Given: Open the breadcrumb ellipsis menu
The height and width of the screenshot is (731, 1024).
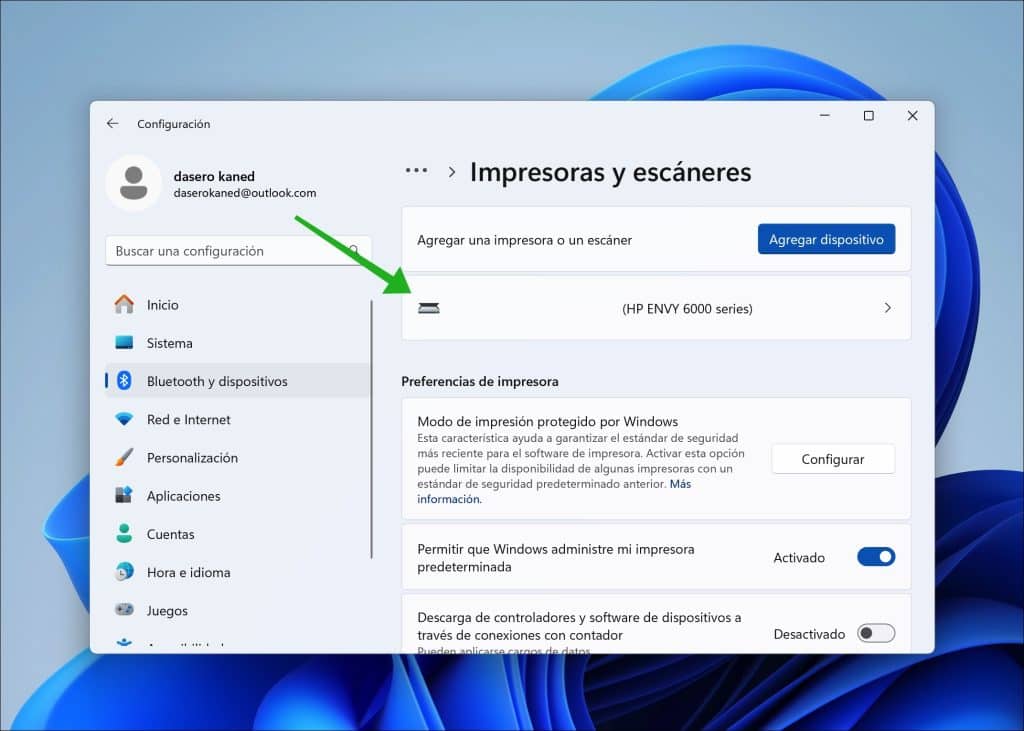Looking at the screenshot, I should tap(417, 171).
